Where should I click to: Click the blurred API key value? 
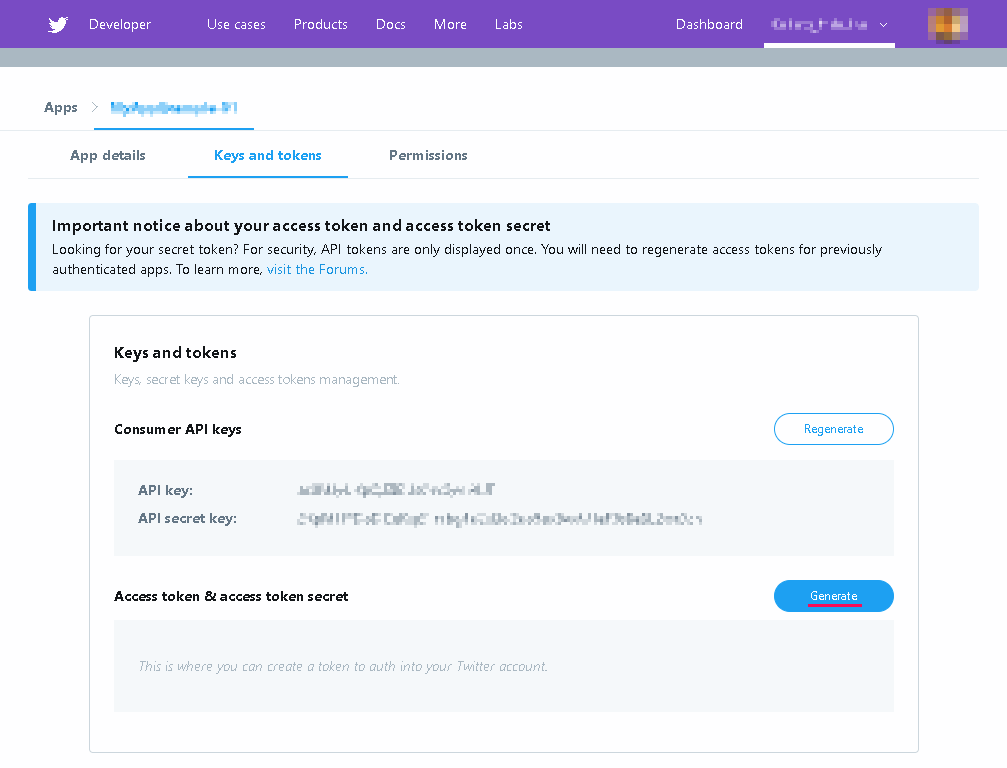(x=396, y=490)
